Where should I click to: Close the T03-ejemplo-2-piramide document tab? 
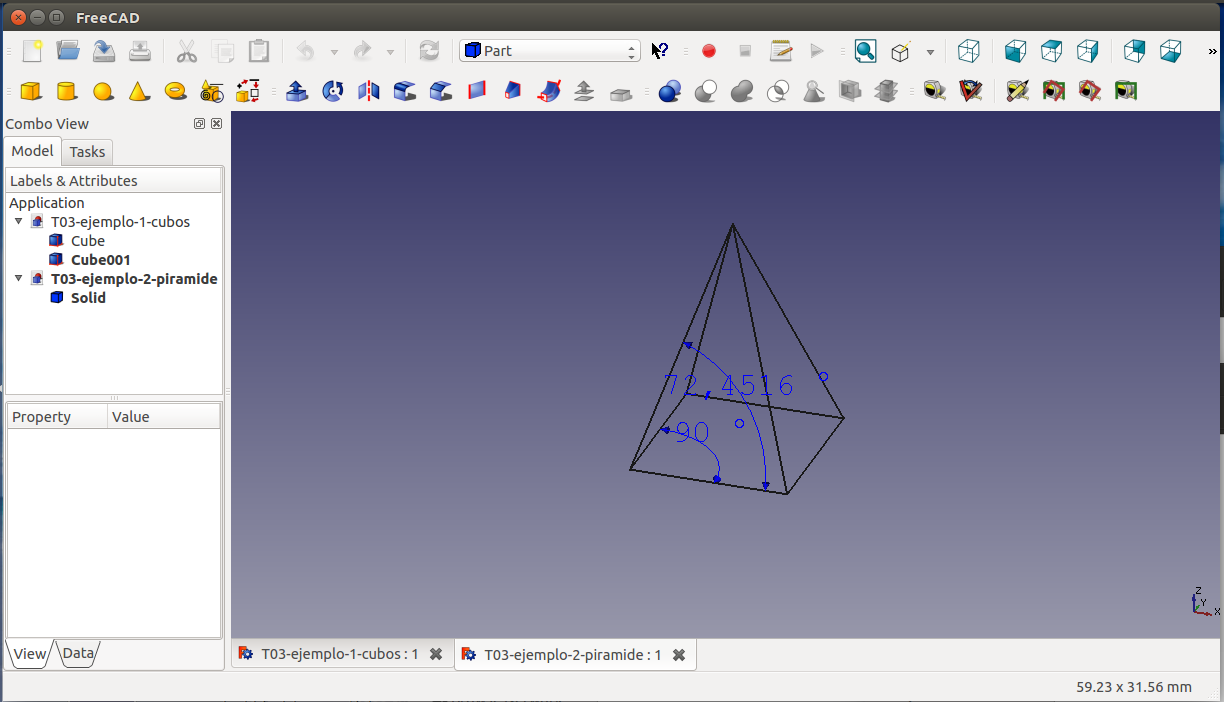point(679,655)
